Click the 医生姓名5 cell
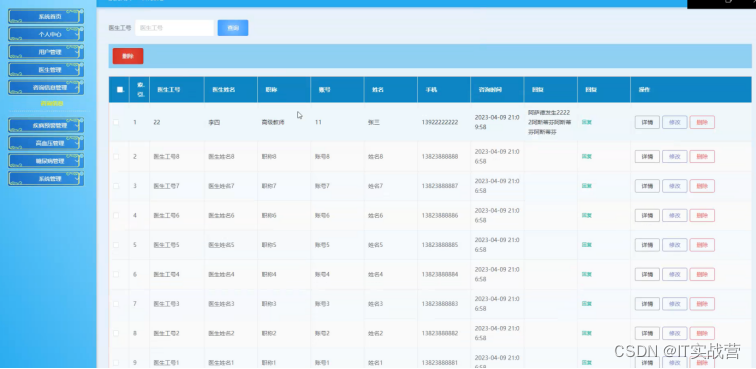 coord(221,245)
